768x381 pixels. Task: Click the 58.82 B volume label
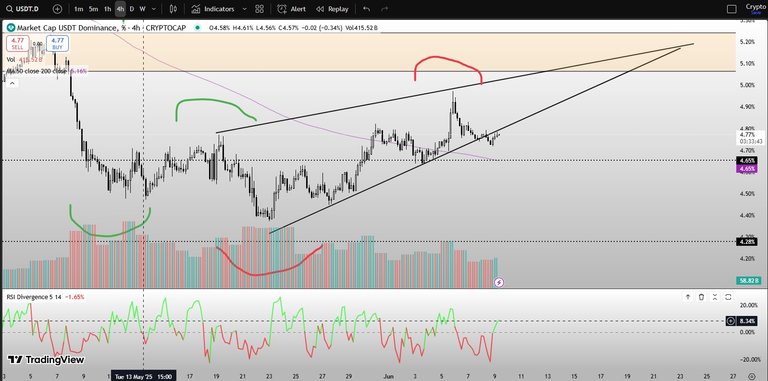(x=748, y=281)
